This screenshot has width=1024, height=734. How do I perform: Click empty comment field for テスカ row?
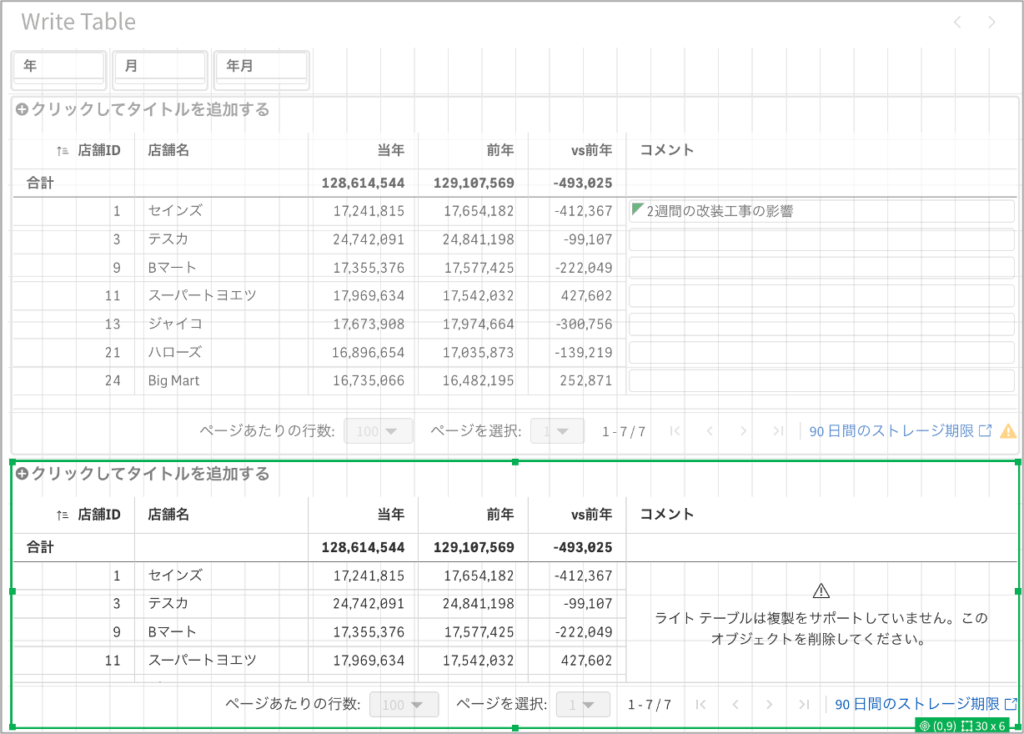[820, 240]
